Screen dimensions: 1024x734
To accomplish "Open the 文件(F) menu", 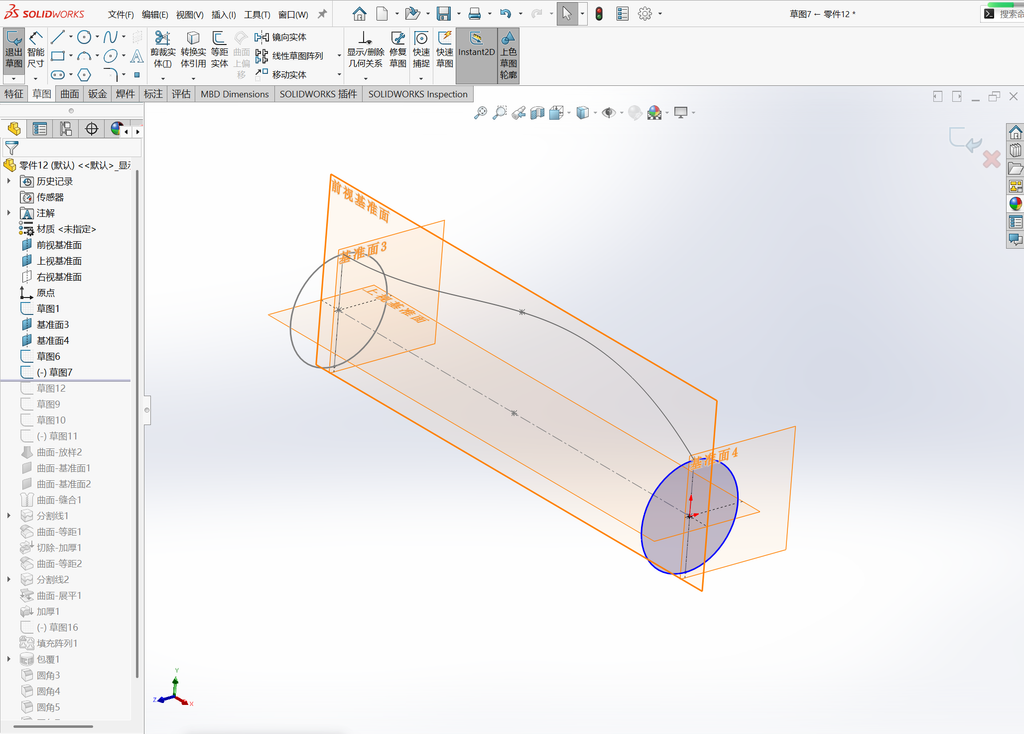I will [x=121, y=14].
